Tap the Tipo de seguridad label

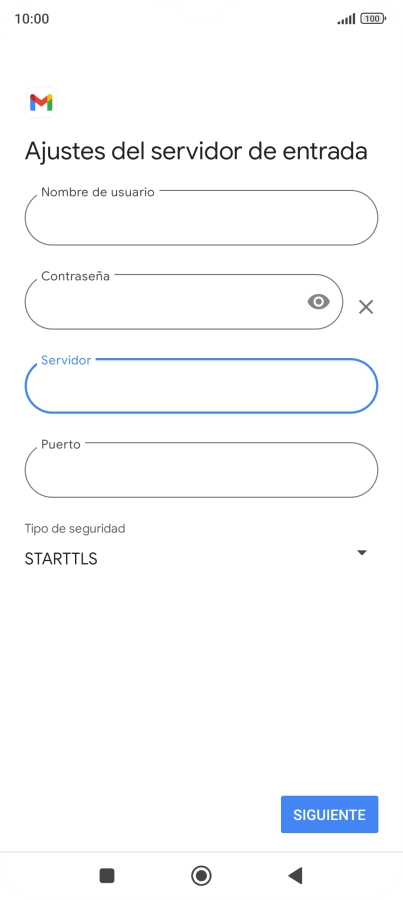(75, 529)
